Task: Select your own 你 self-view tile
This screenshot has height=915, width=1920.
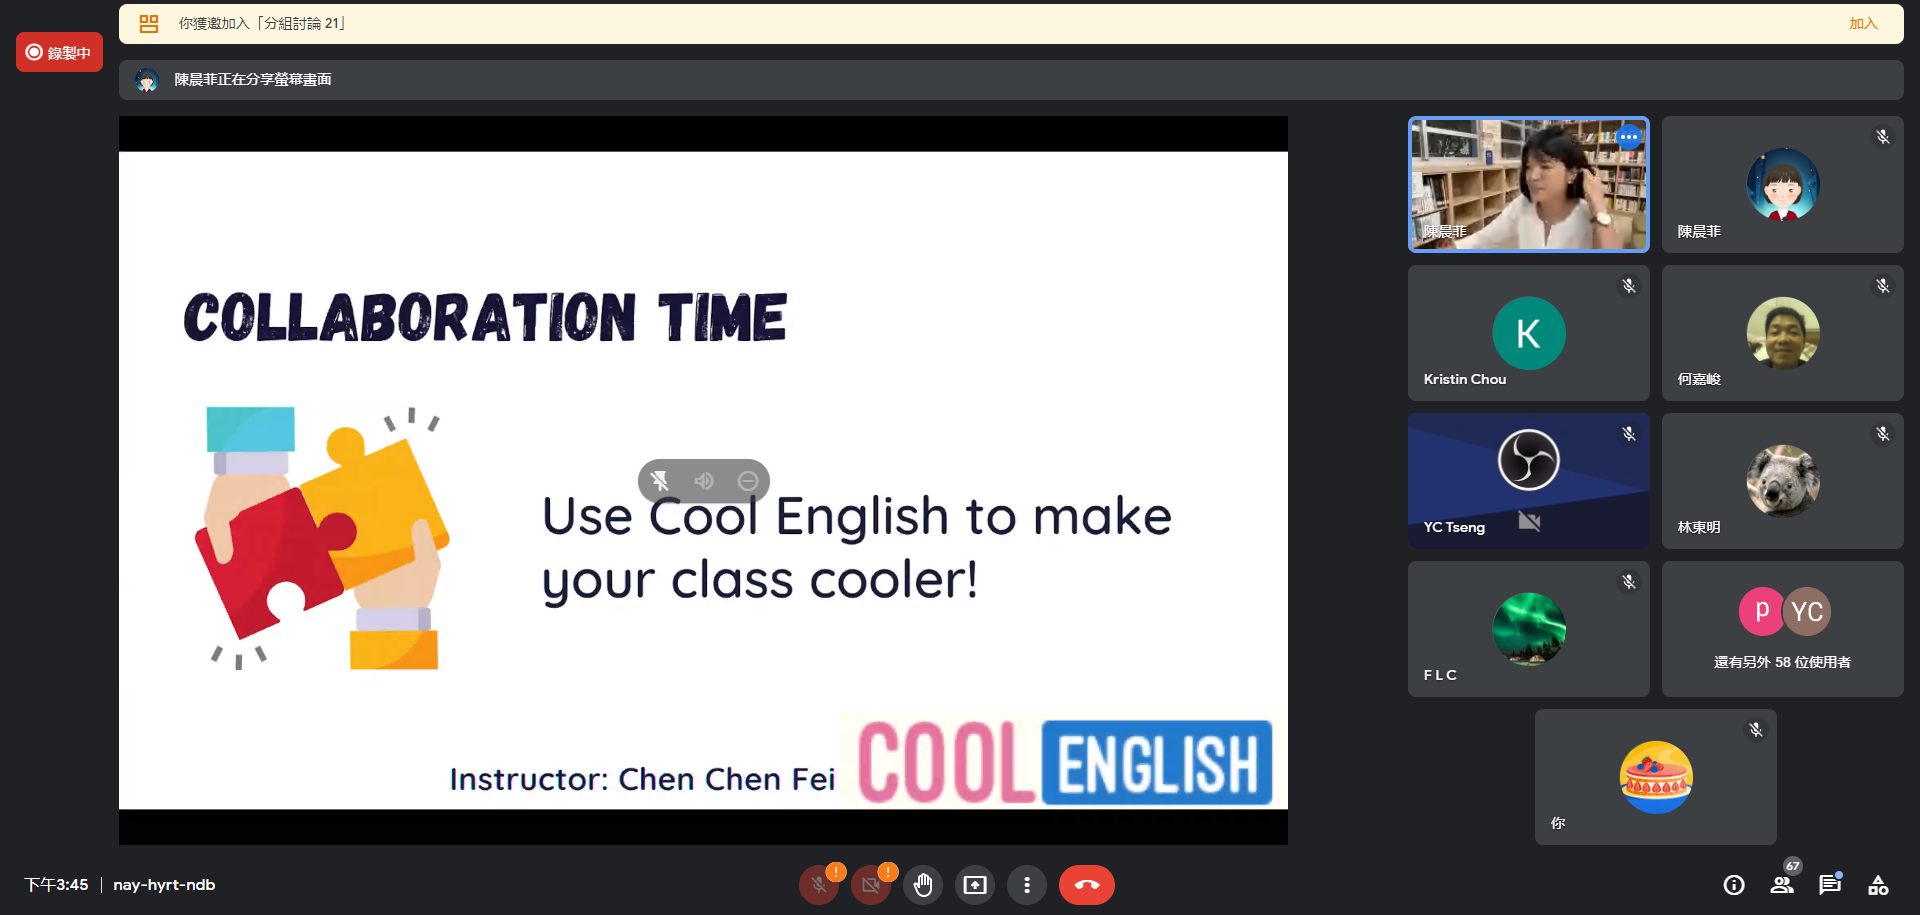Action: pyautogui.click(x=1655, y=777)
